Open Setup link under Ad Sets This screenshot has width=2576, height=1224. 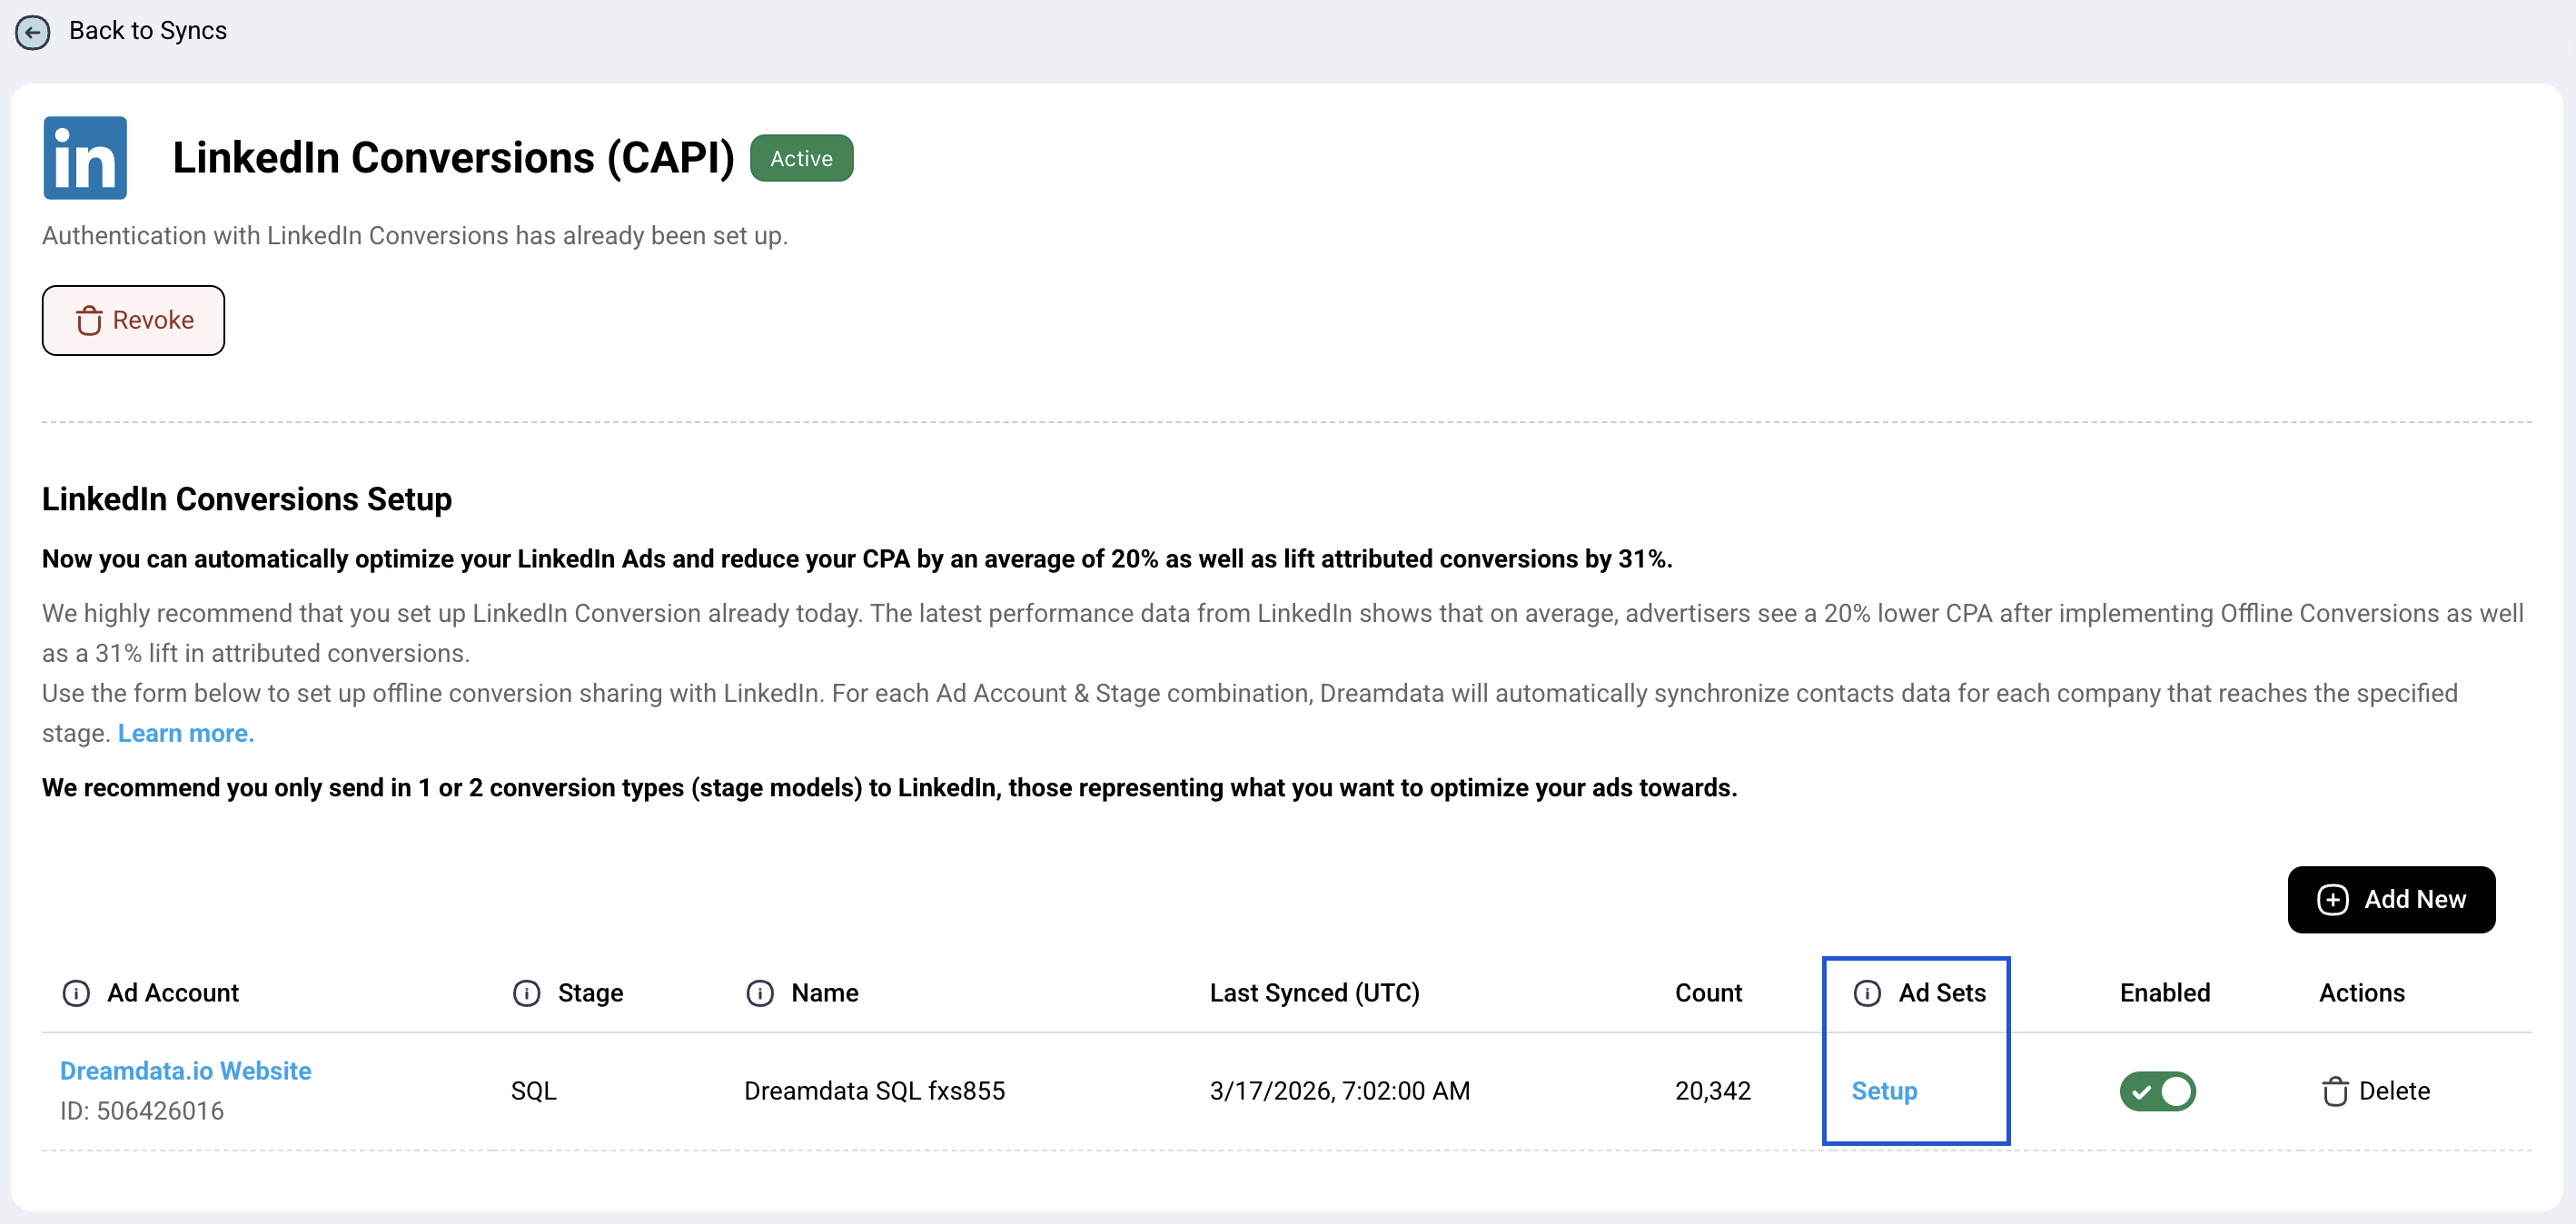coord(1884,1091)
